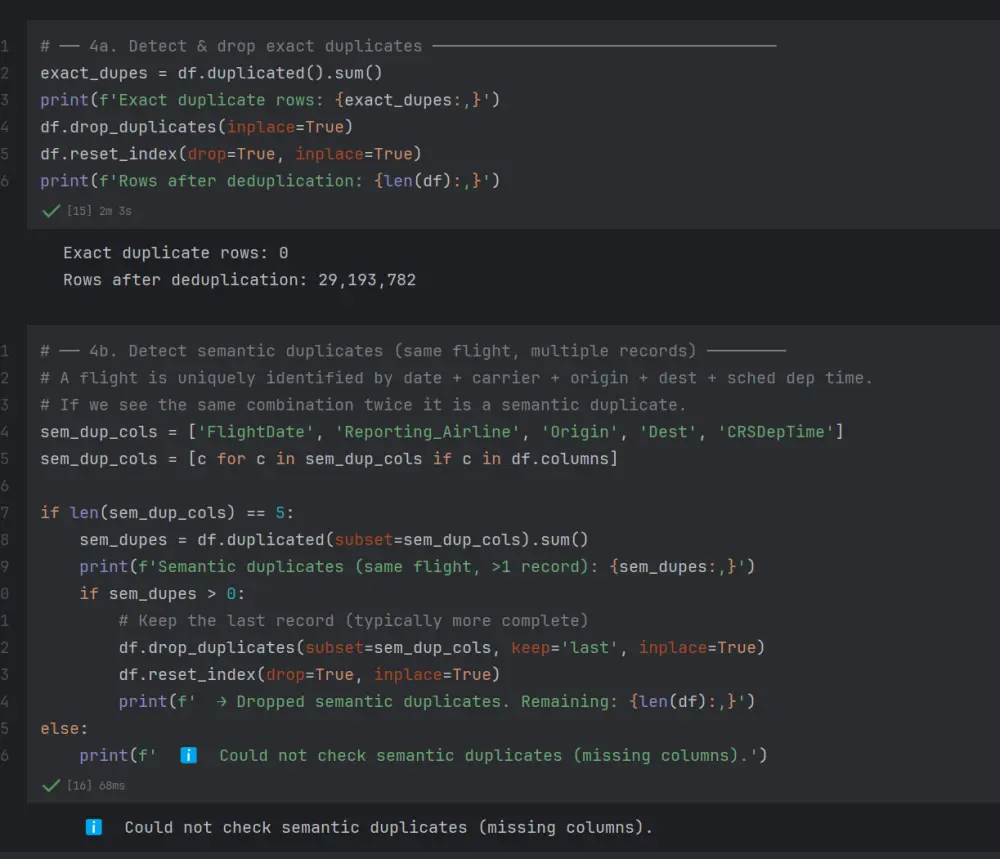Click the print 'Exact duplicate rows' code line
The height and width of the screenshot is (859, 1000).
(270, 100)
